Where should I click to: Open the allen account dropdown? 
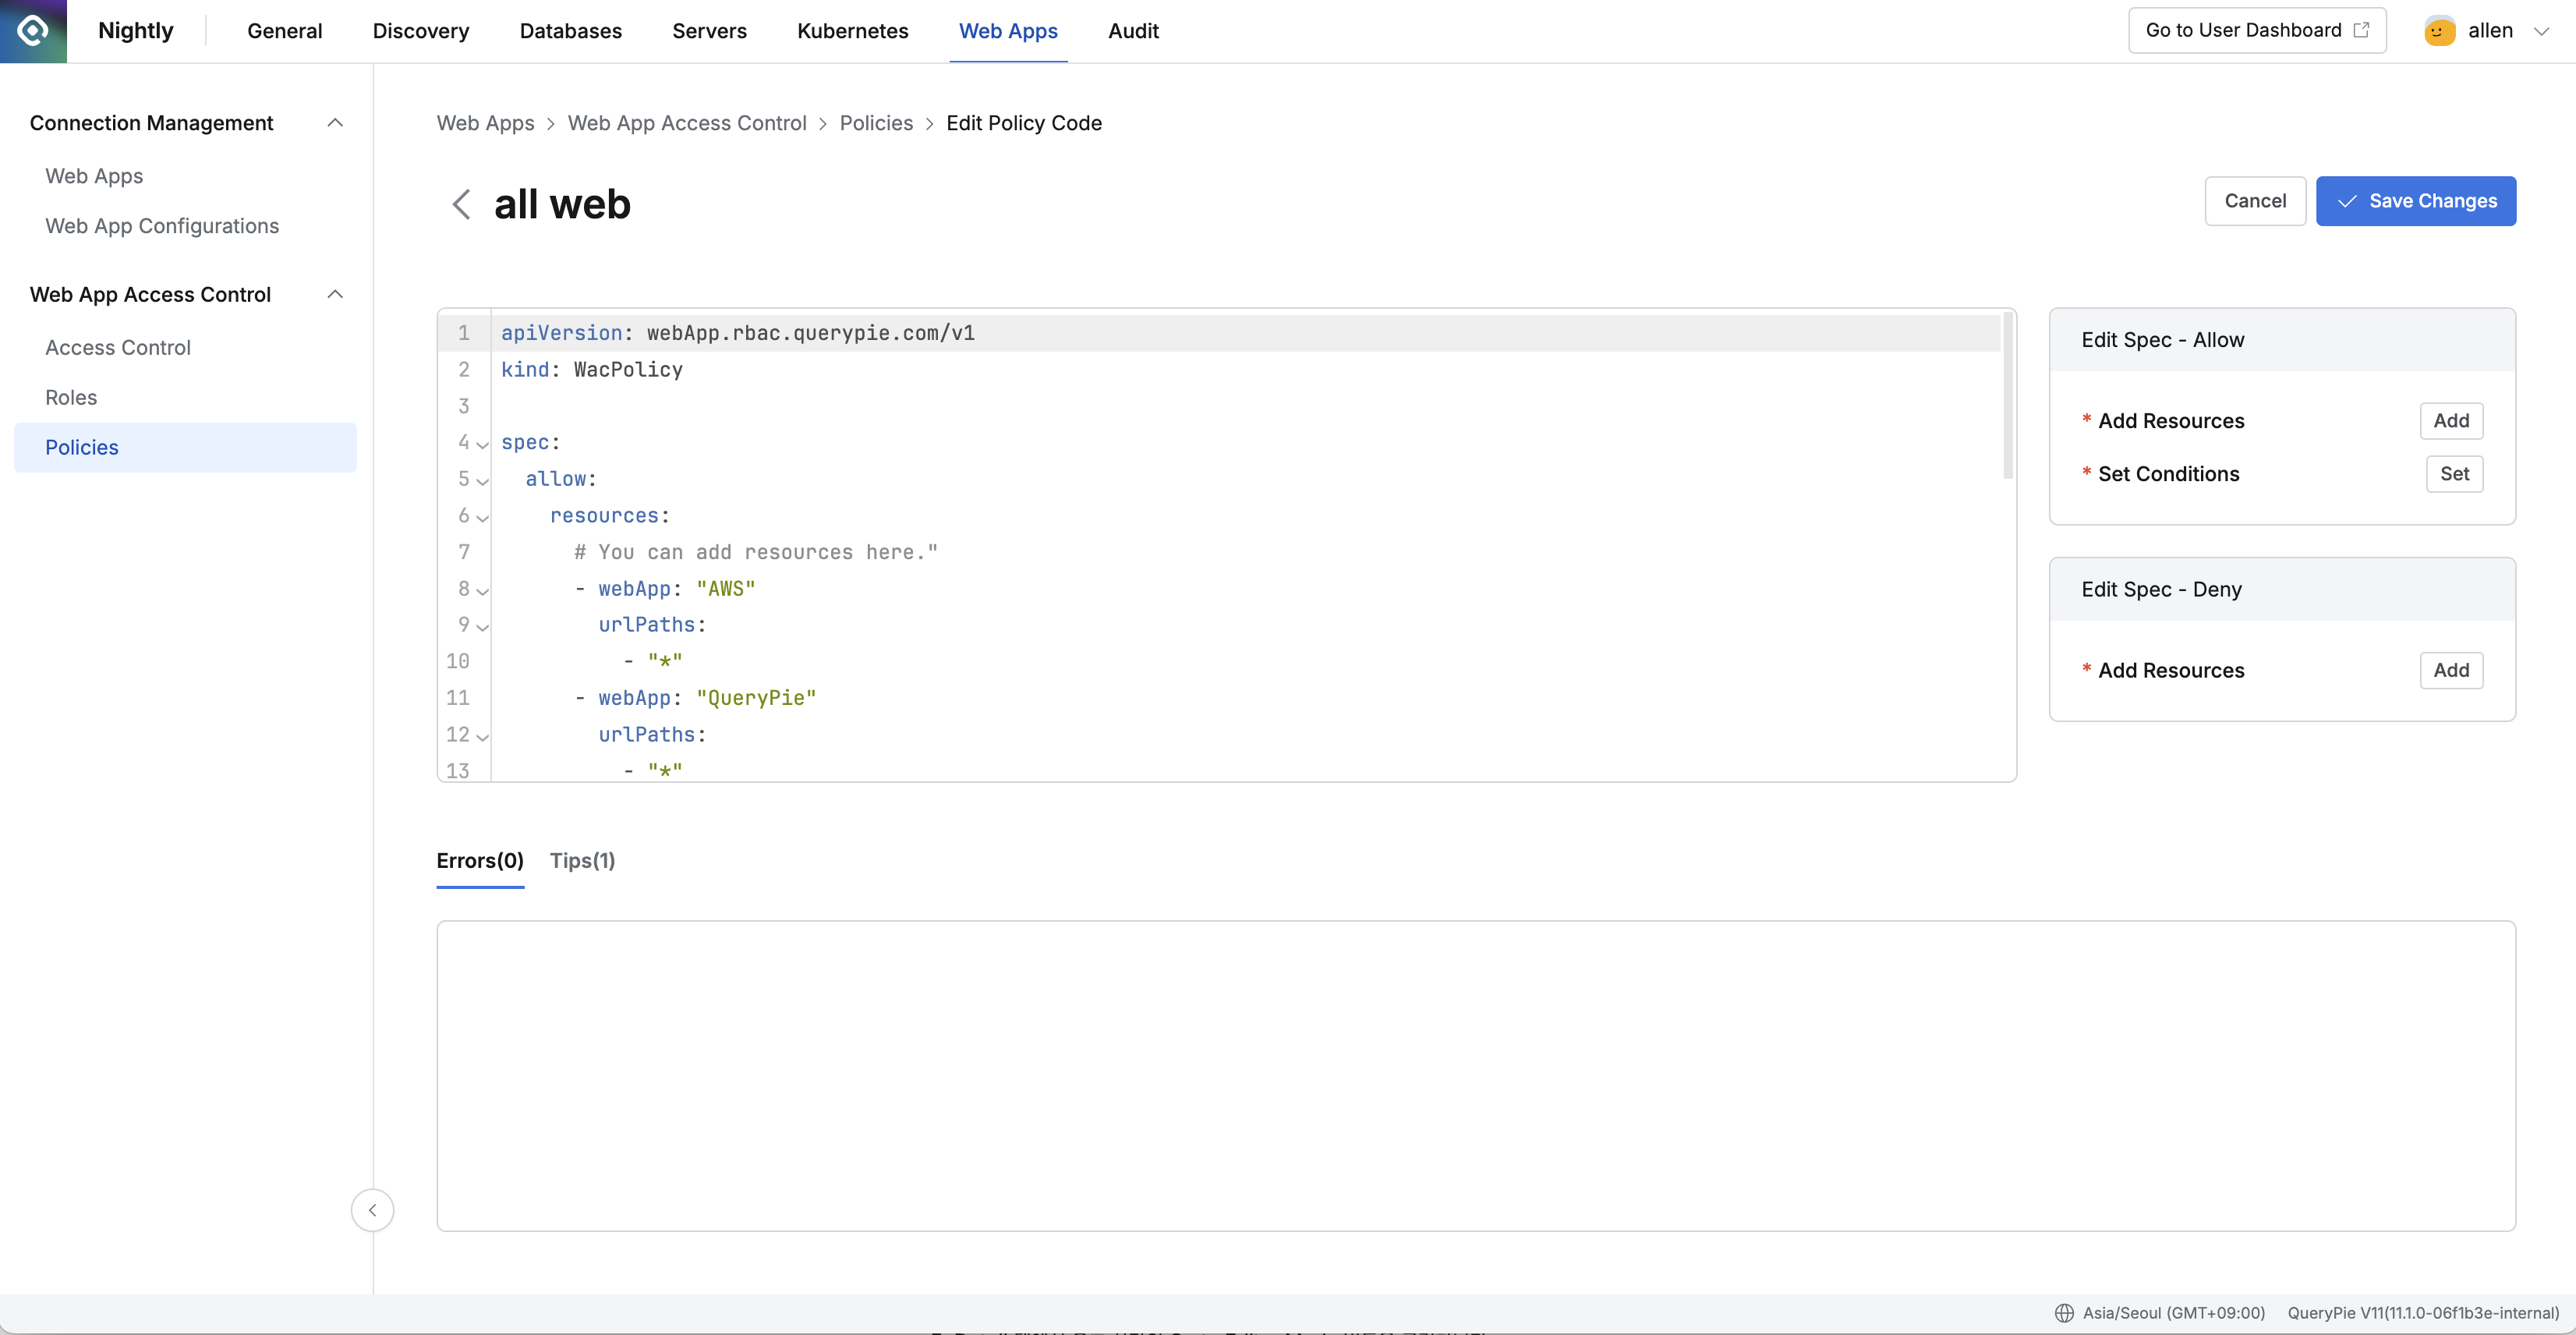click(2541, 31)
